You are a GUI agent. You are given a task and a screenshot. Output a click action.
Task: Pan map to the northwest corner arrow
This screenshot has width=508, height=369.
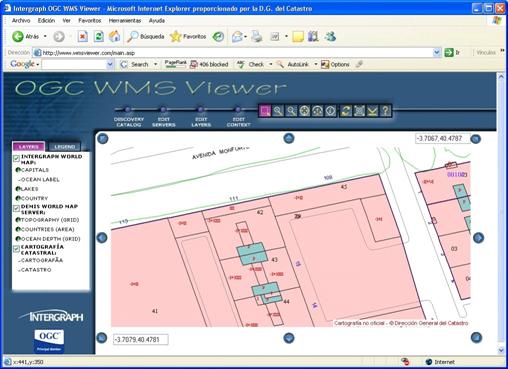pyautogui.click(x=103, y=138)
